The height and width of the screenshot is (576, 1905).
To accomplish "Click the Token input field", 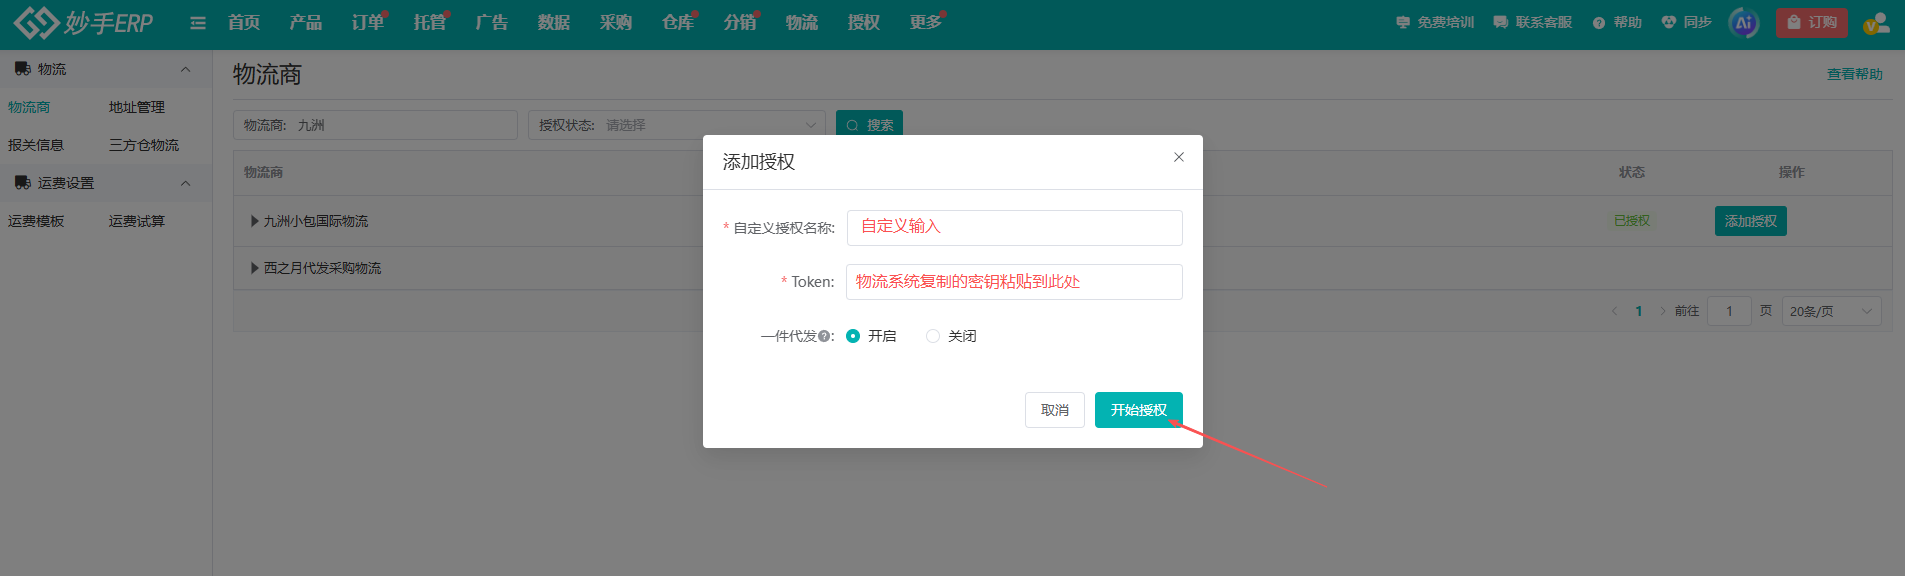I will (1015, 282).
